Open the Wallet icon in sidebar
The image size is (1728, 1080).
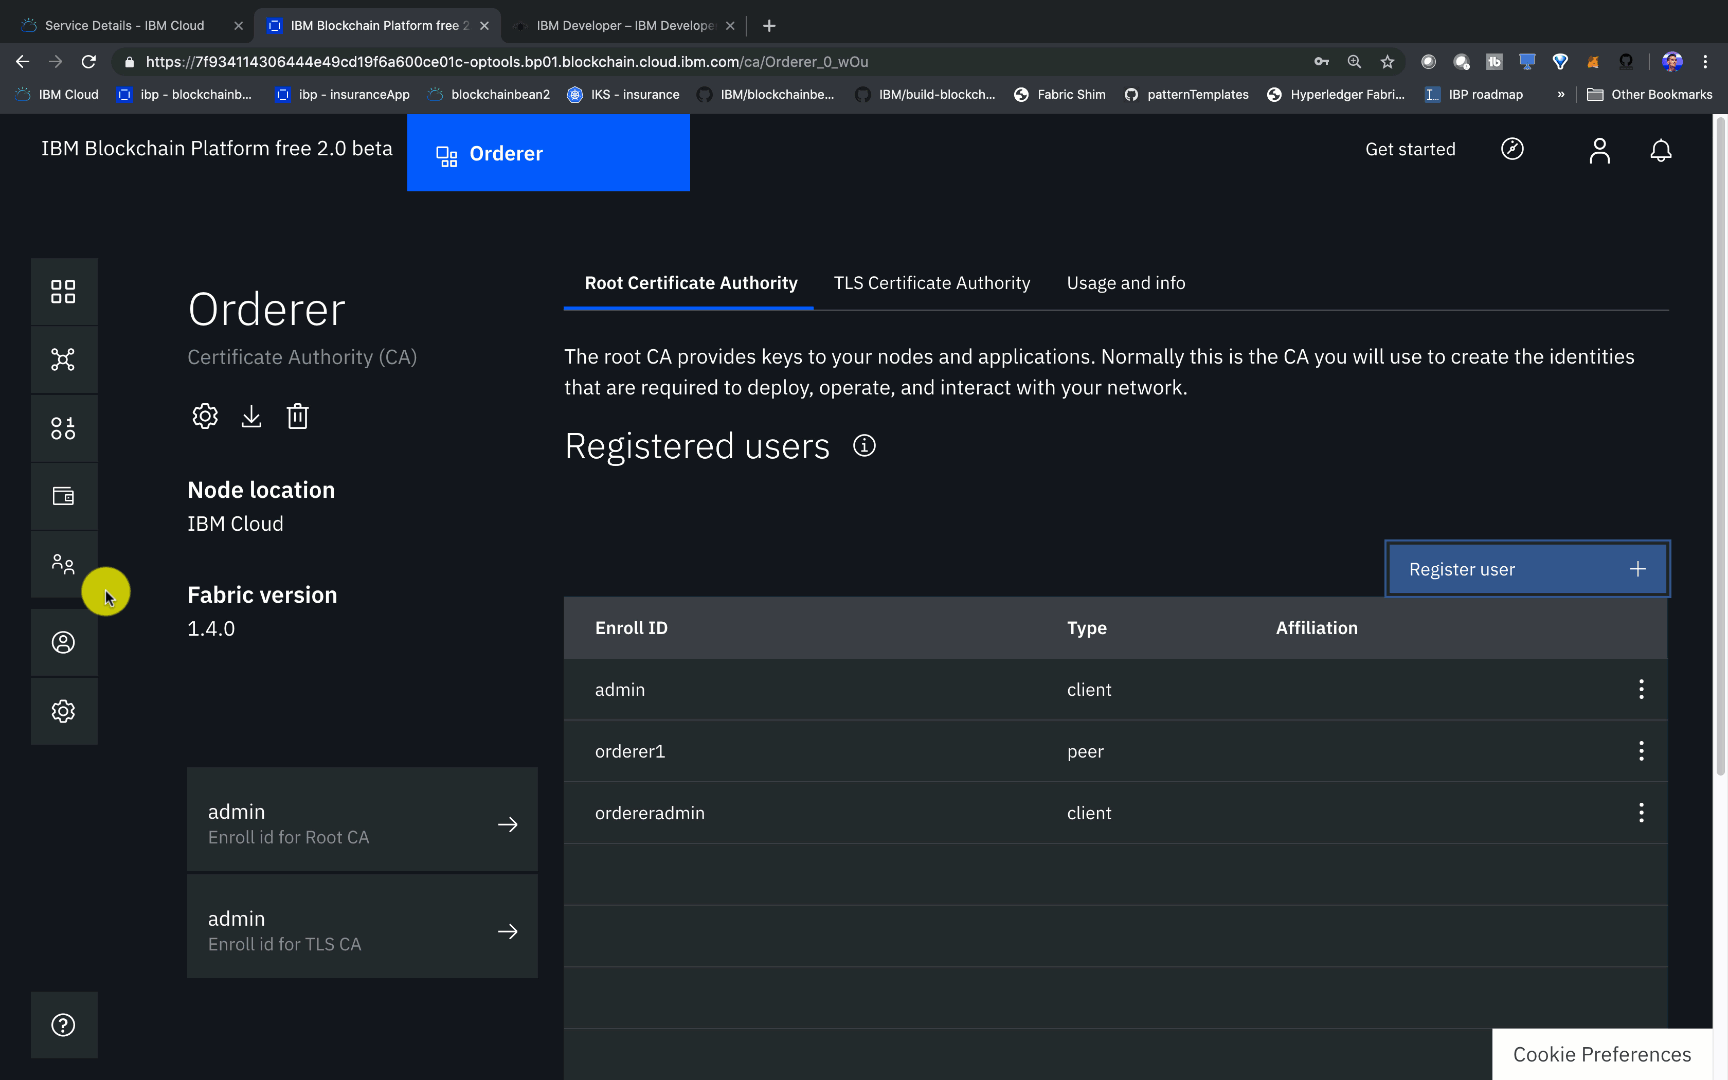(63, 496)
